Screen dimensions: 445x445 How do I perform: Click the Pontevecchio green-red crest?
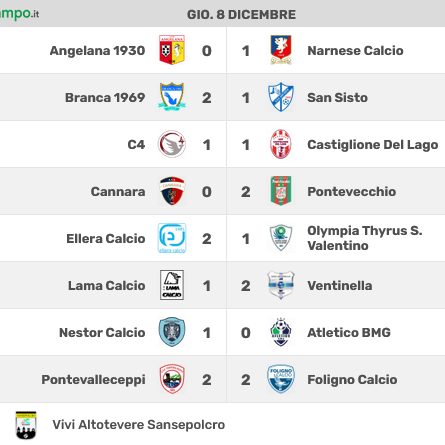click(281, 191)
